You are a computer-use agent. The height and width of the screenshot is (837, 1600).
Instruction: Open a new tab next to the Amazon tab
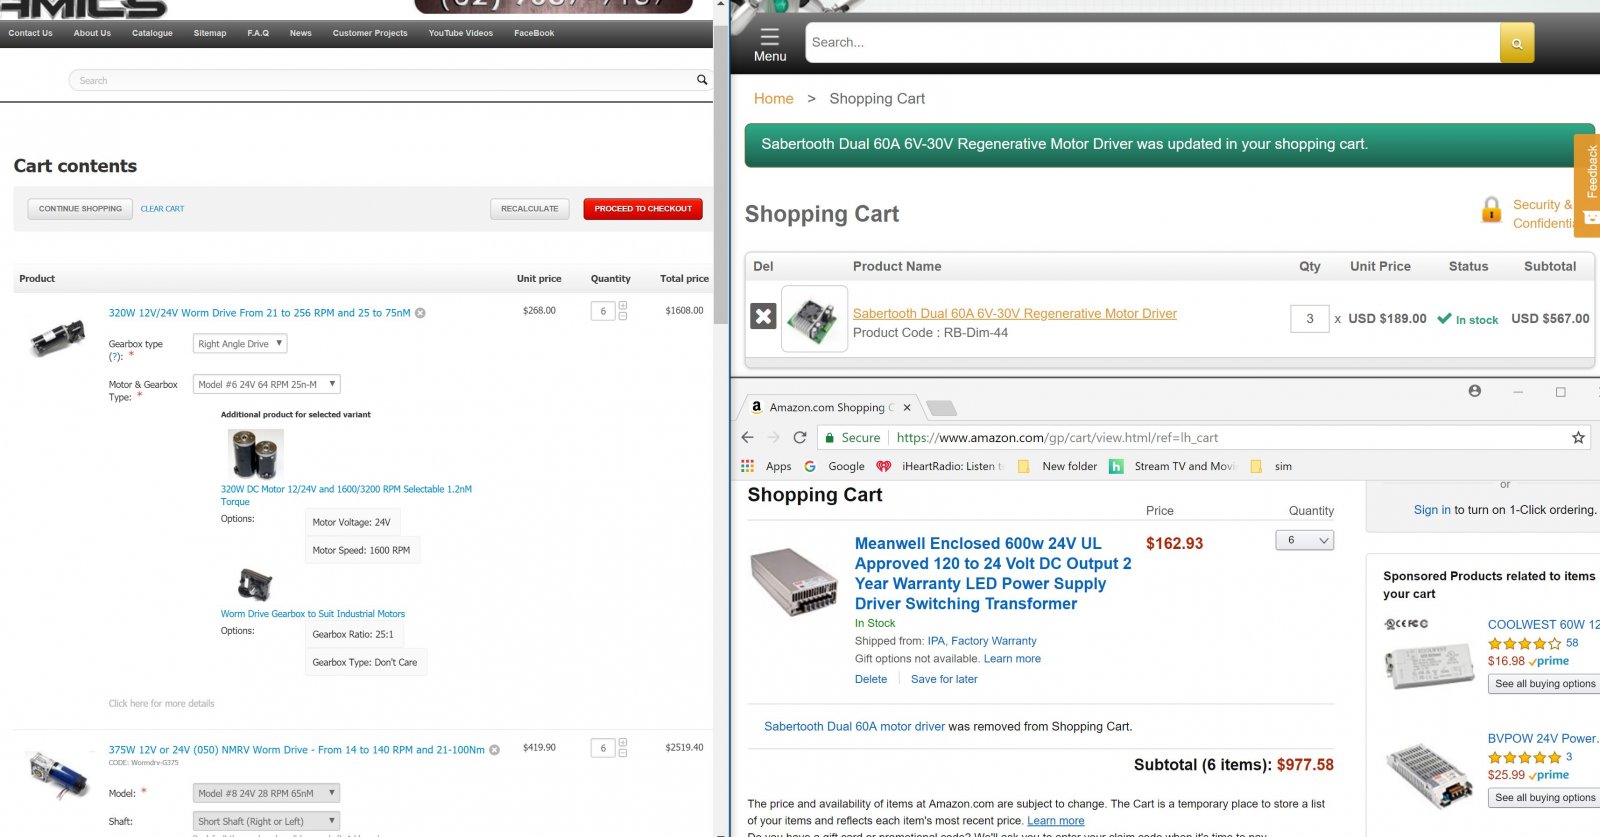tap(941, 408)
